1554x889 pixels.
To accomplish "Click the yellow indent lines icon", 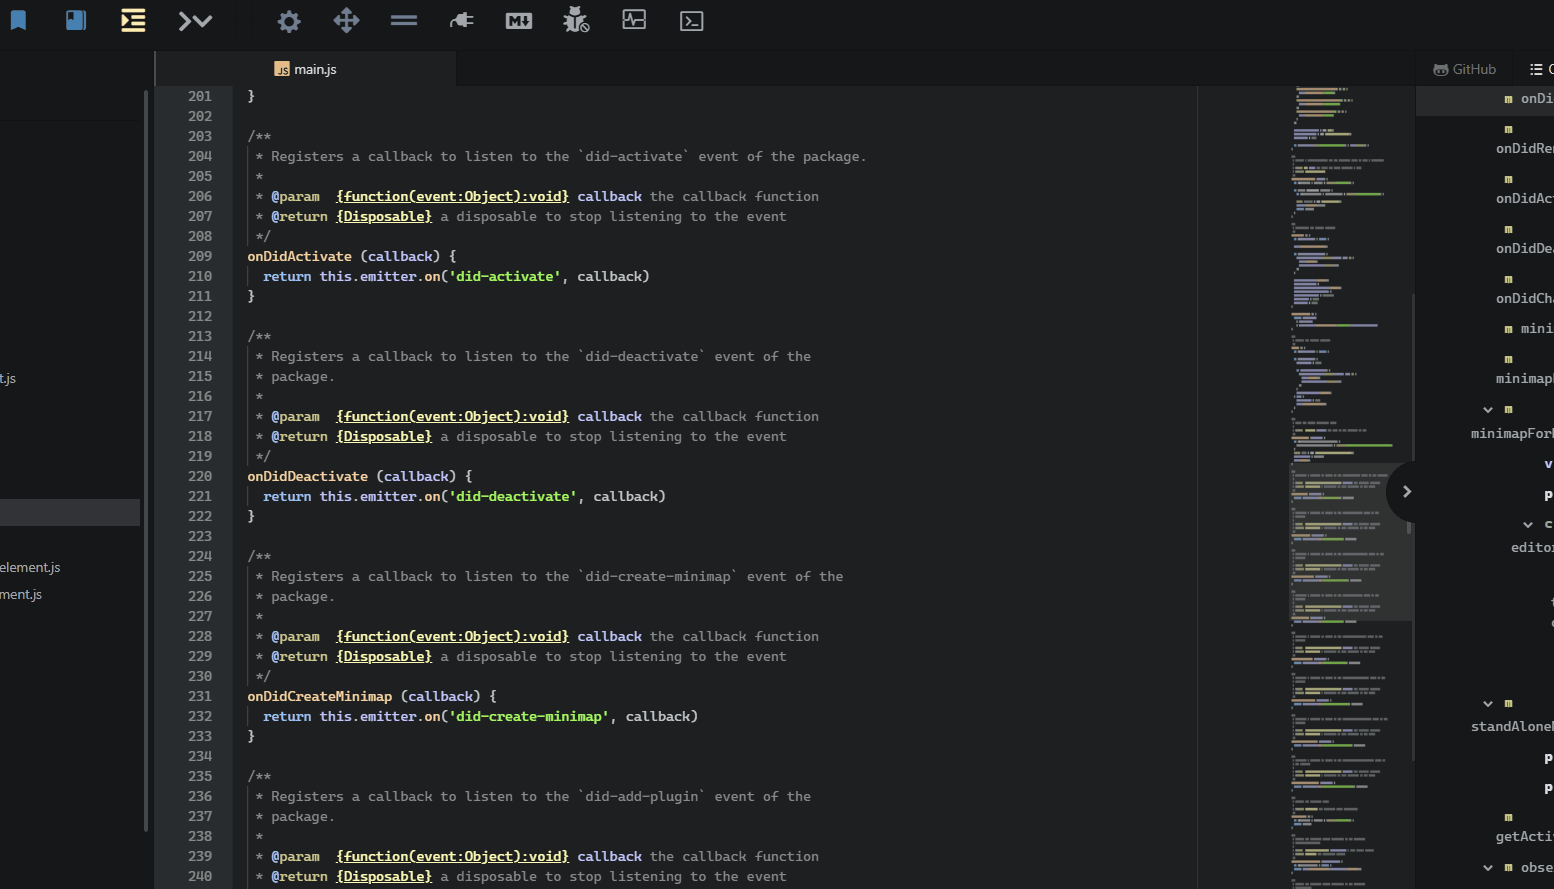I will (x=133, y=20).
